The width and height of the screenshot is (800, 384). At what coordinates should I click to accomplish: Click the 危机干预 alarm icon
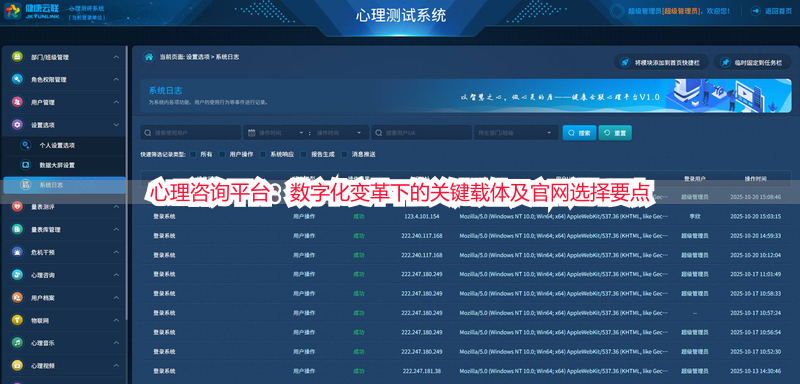click(x=17, y=252)
